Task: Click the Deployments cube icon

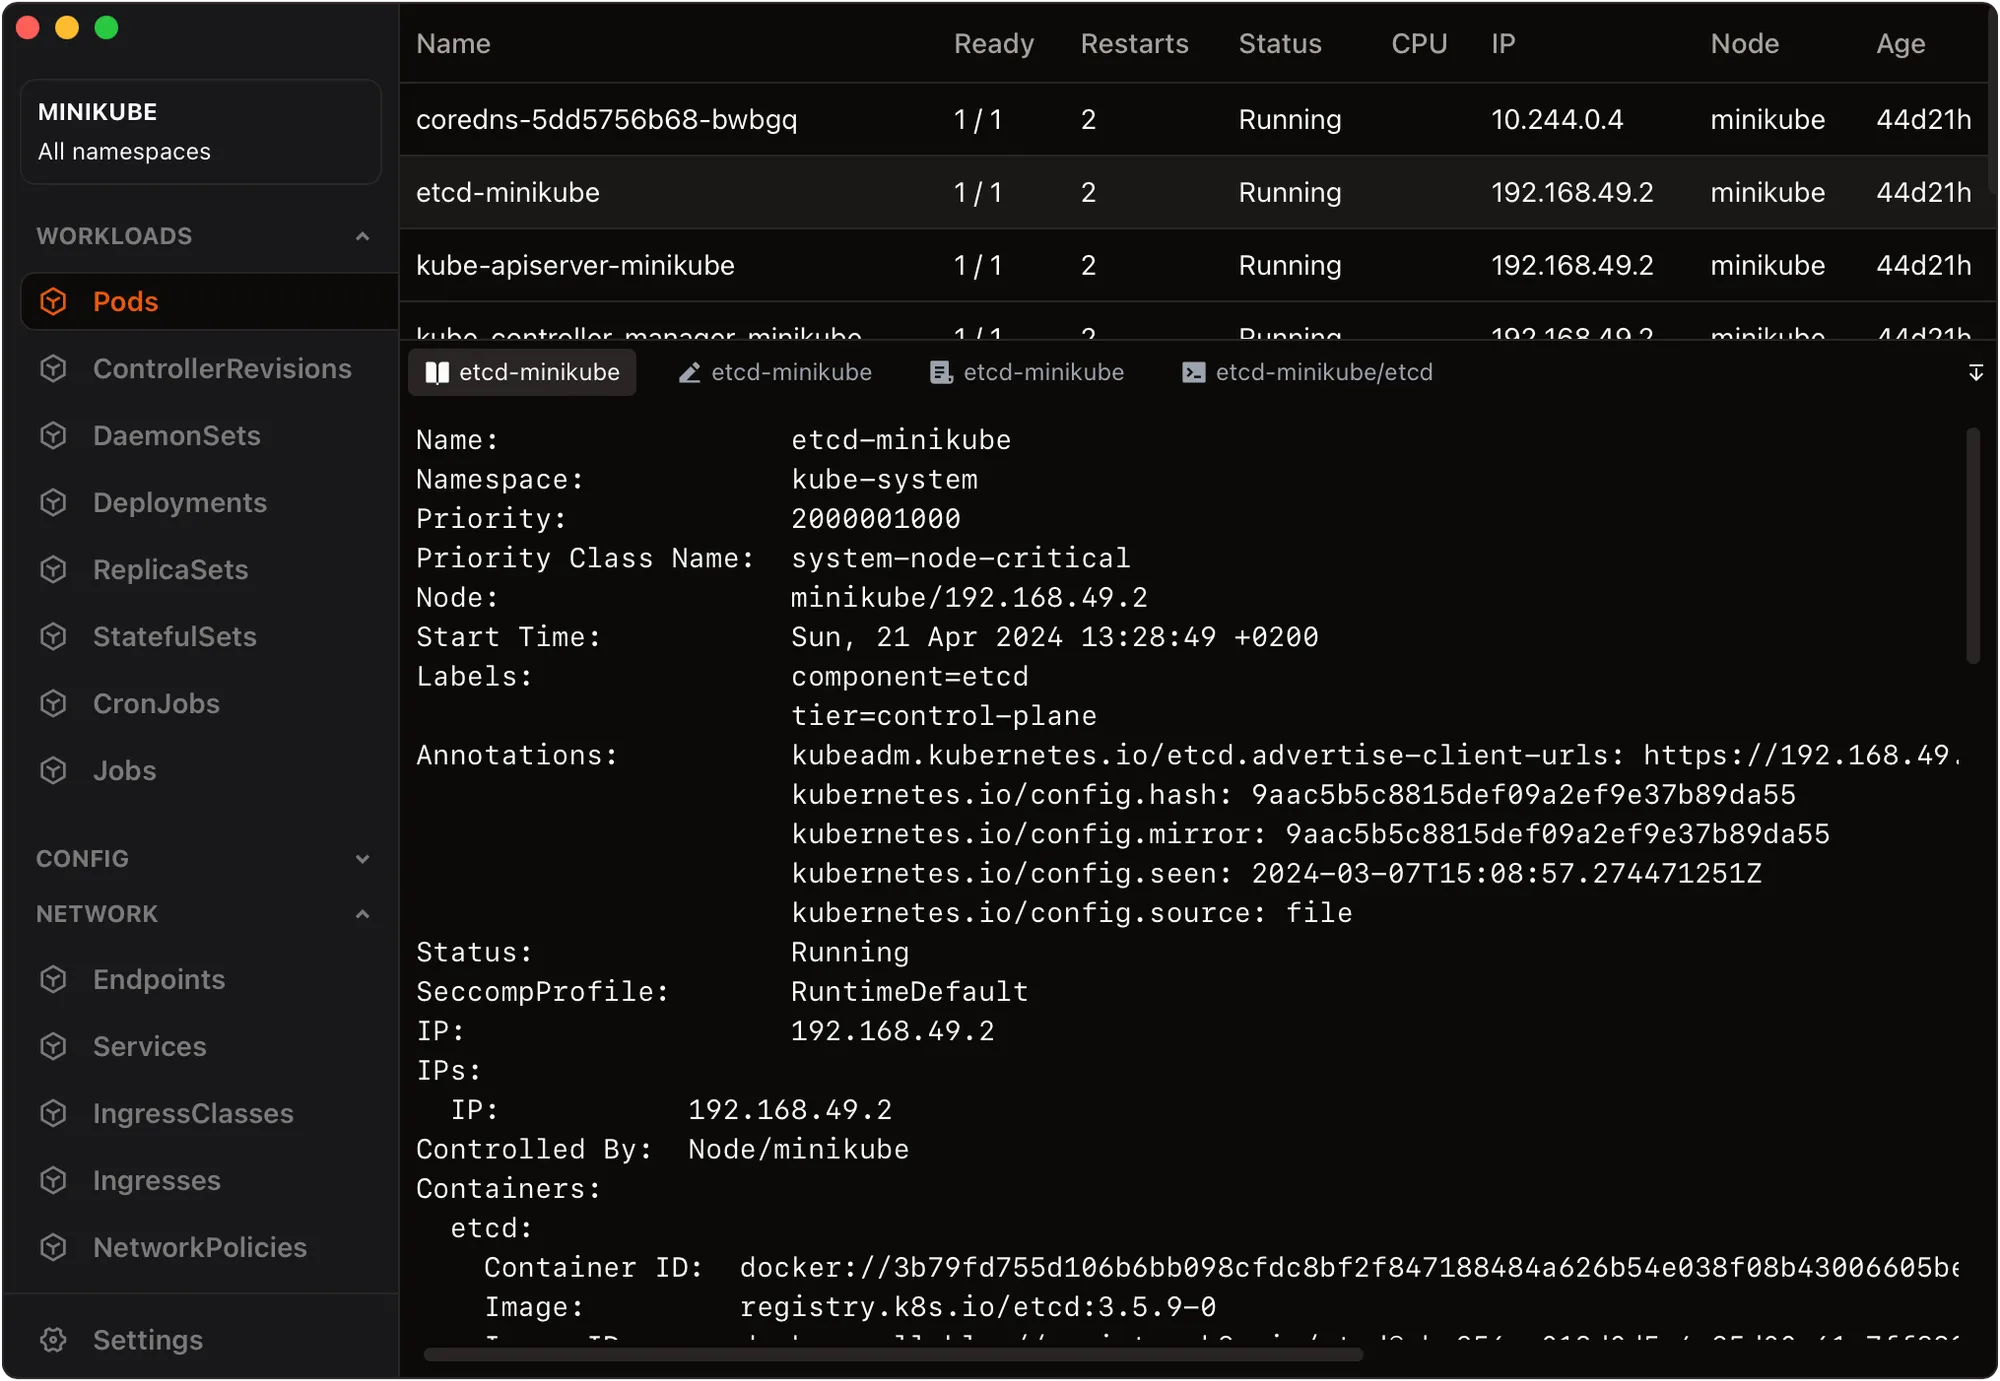Action: (x=54, y=502)
